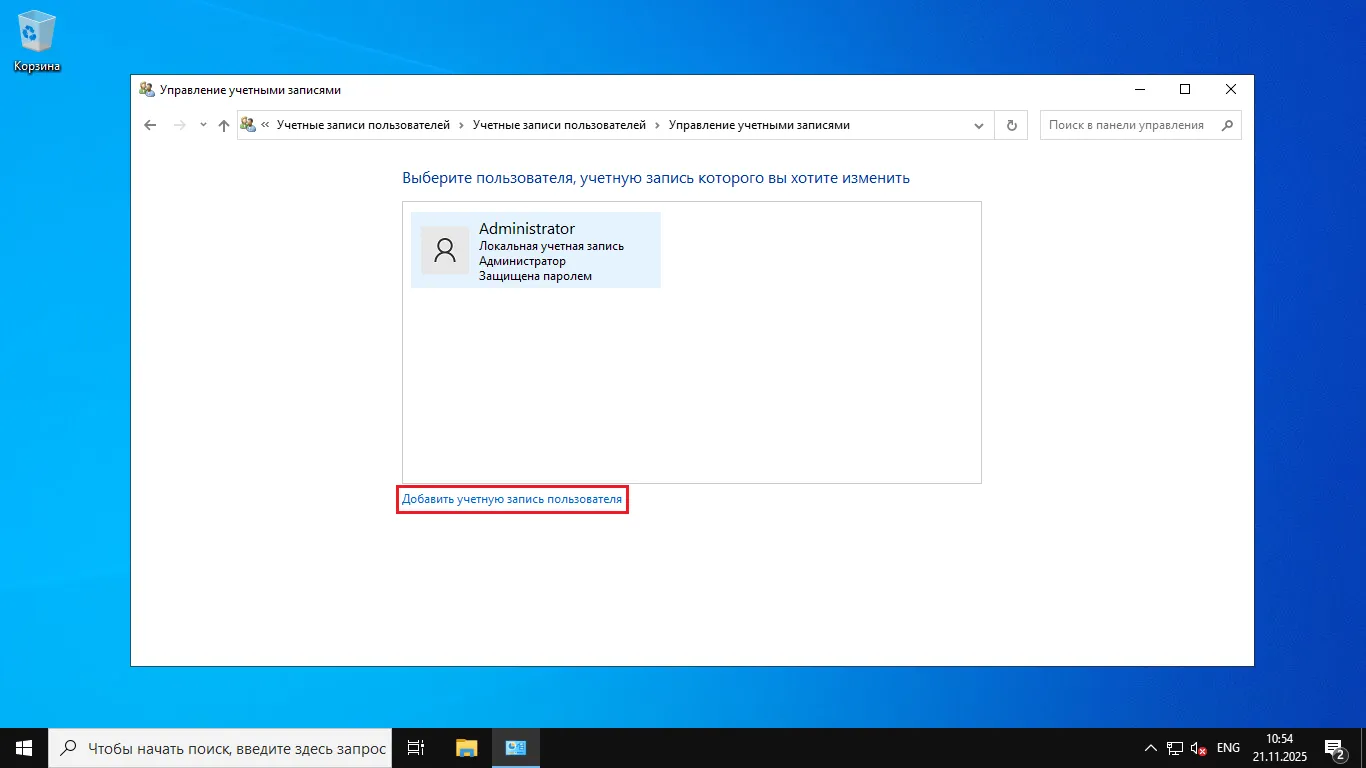Switch input language via ENG indicator

(1228, 748)
